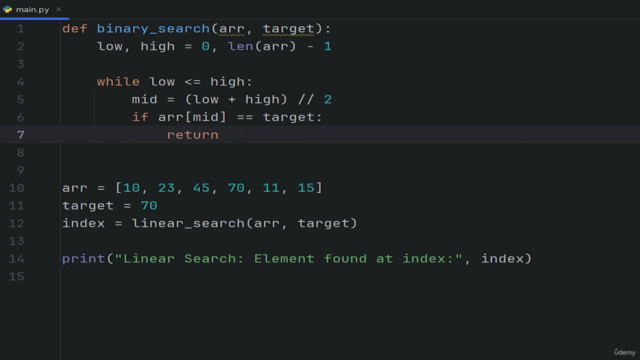Viewport: 640px width, 360px height.
Task: Click value 70 in 'target = 70'
Action: pyautogui.click(x=149, y=205)
